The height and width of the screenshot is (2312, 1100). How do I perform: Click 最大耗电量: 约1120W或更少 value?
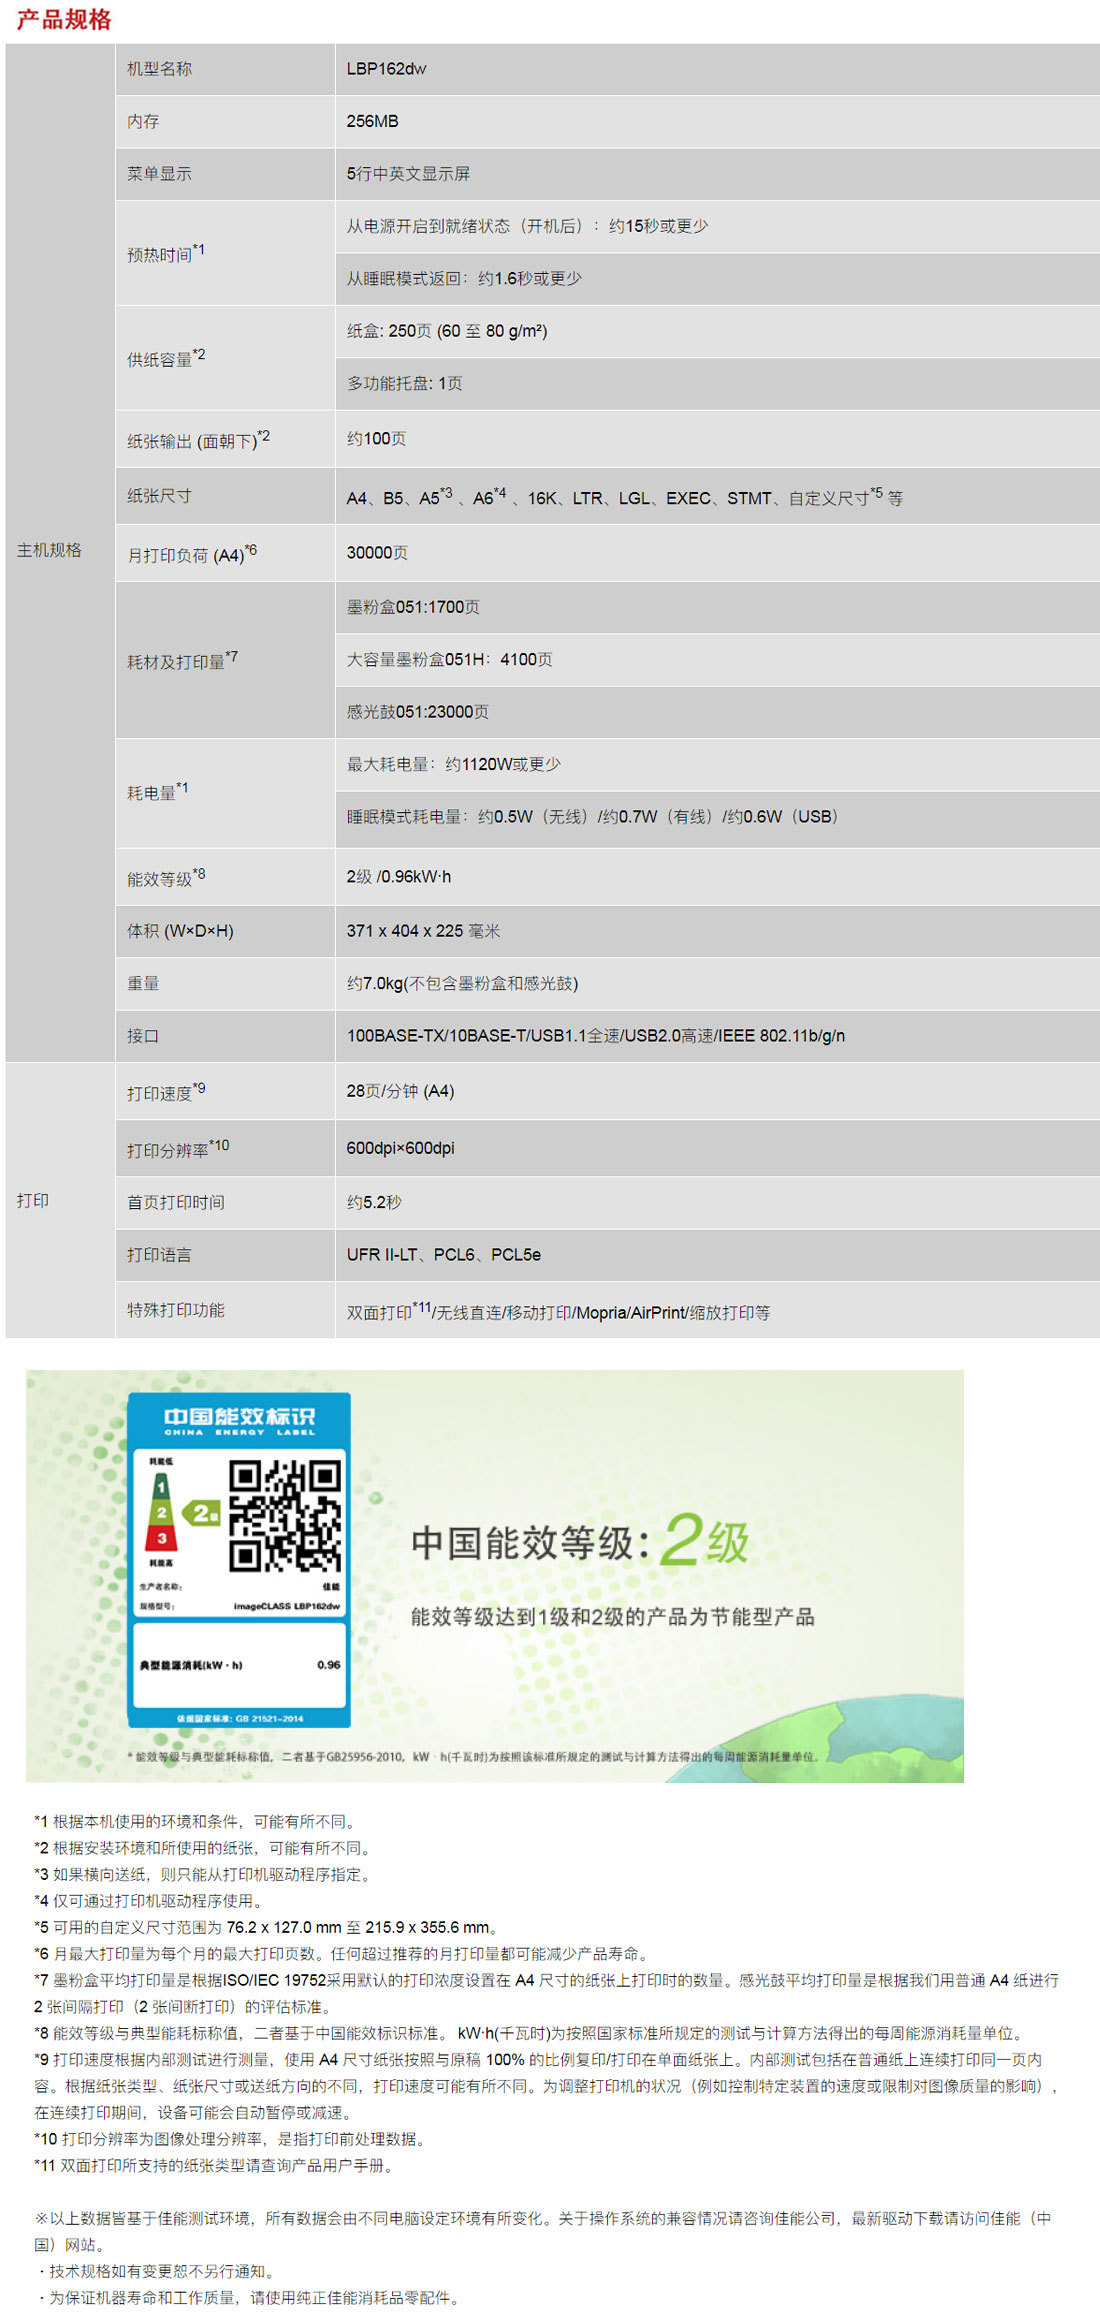(x=454, y=764)
